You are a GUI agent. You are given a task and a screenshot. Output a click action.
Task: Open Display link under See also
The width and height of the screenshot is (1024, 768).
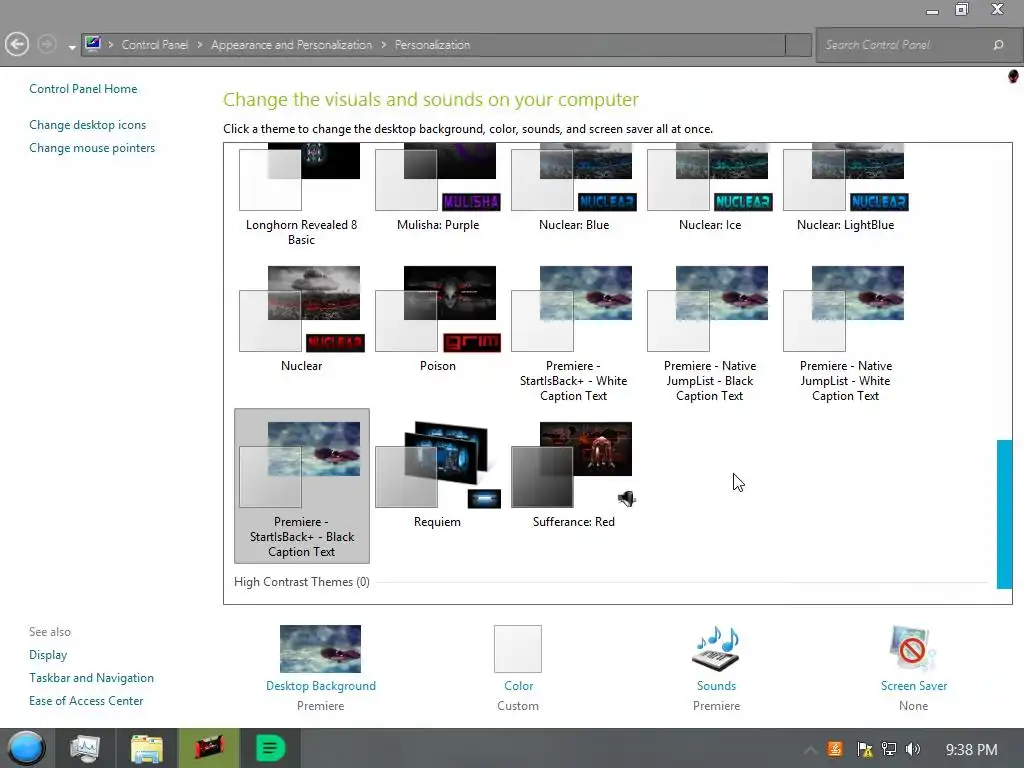click(x=48, y=654)
